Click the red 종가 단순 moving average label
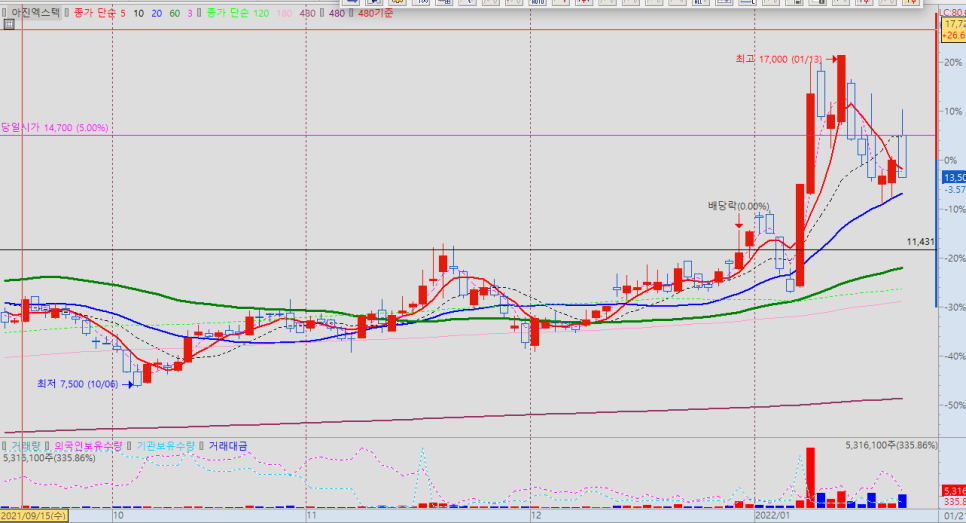Image resolution: width=966 pixels, height=523 pixels. click(x=94, y=13)
